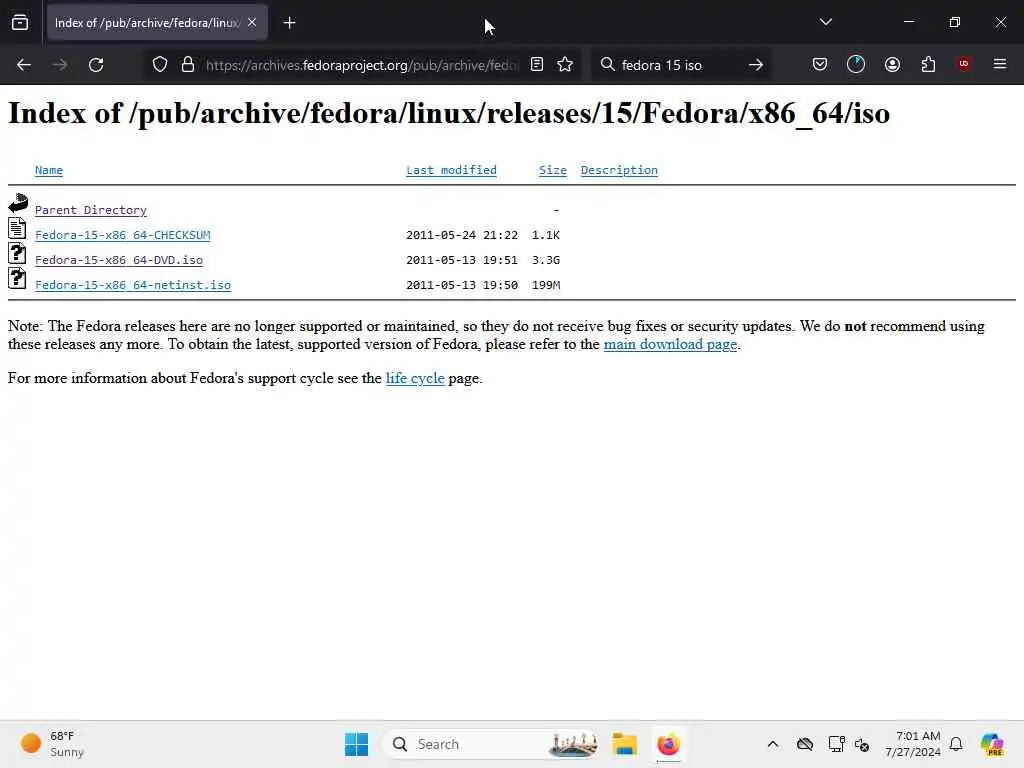Click the archives.fedoraproject.org URL field
1024x768 pixels.
coord(360,65)
